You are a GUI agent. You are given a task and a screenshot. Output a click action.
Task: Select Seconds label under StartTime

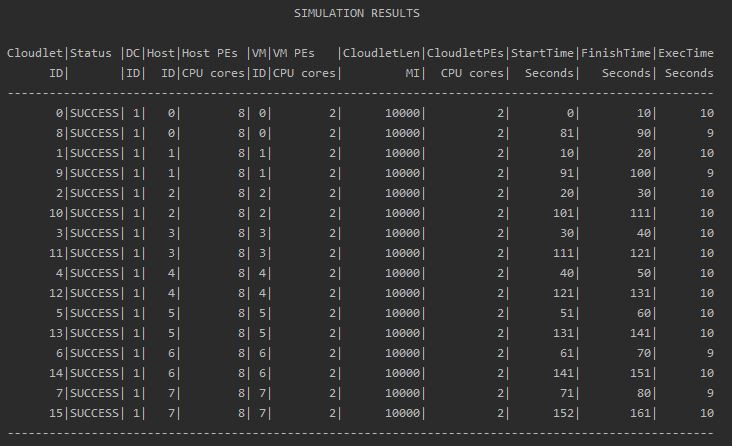[549, 73]
